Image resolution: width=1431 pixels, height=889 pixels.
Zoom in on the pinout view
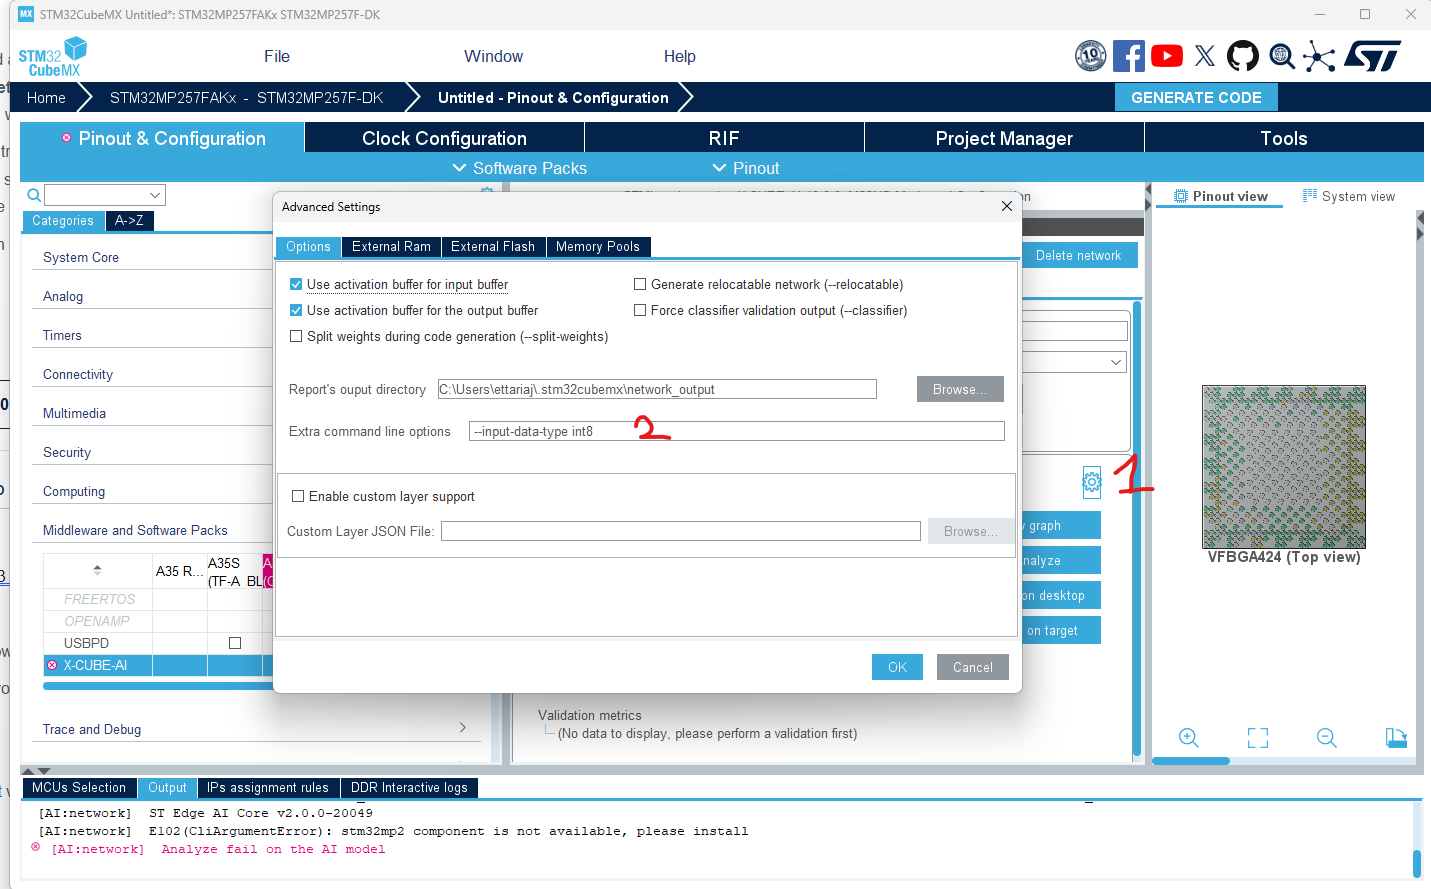click(x=1189, y=738)
